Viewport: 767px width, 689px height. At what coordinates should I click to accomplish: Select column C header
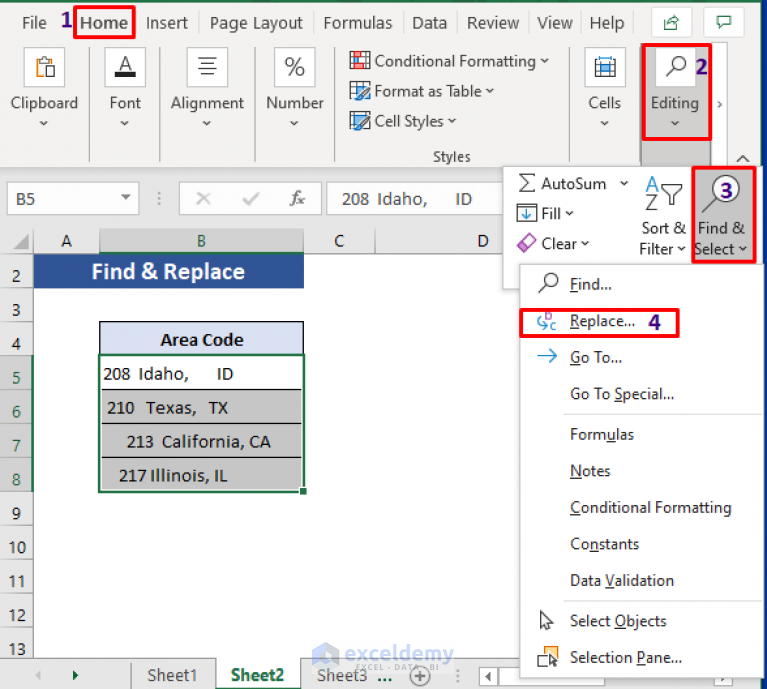pyautogui.click(x=339, y=241)
